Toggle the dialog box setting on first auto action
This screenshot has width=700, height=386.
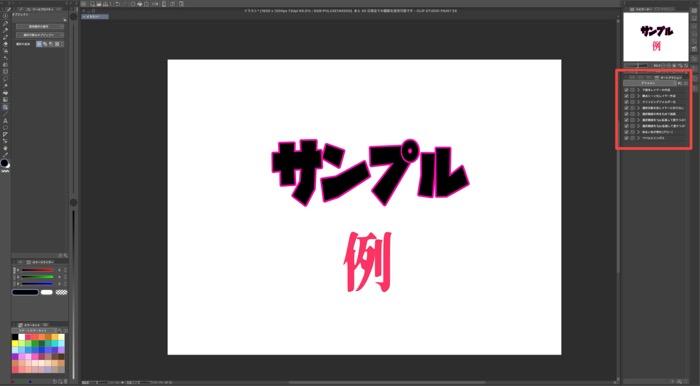(x=632, y=90)
